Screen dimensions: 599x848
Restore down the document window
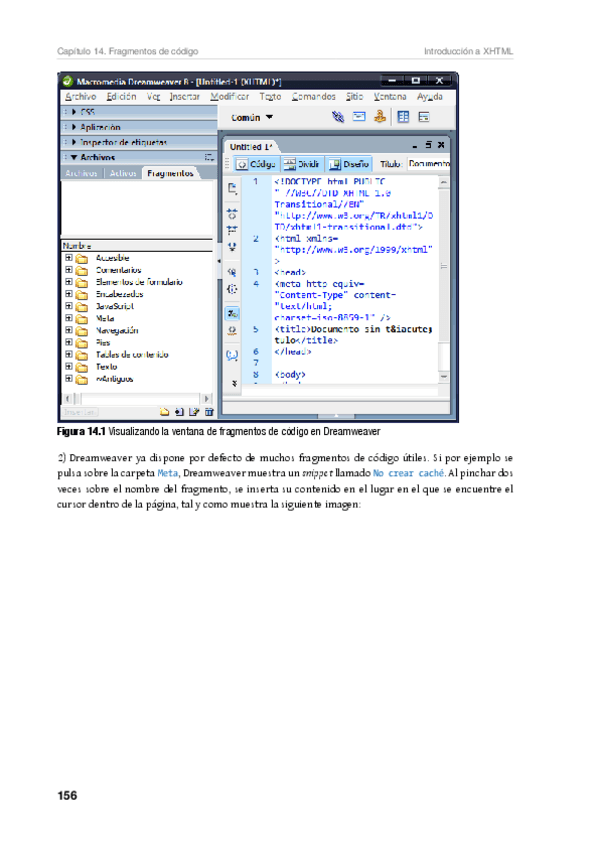coord(428,145)
